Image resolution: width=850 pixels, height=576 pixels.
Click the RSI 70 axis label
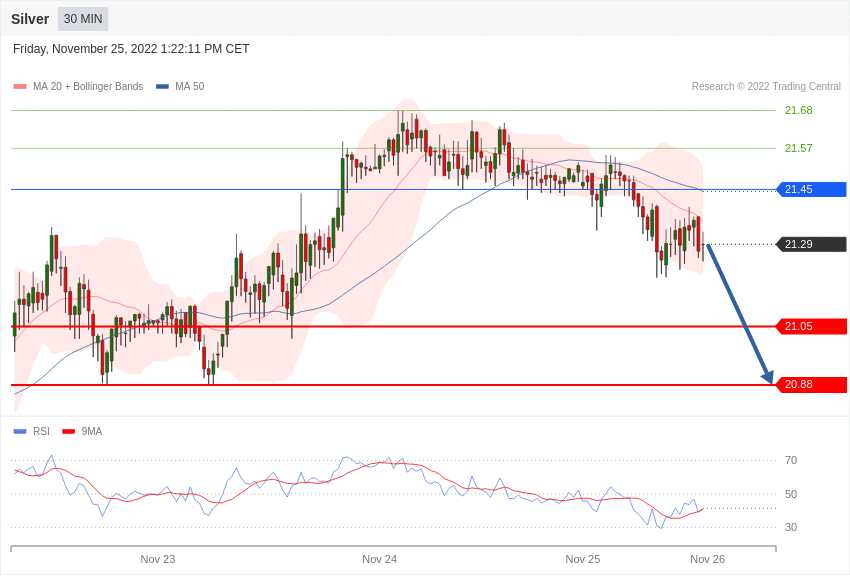(x=791, y=461)
